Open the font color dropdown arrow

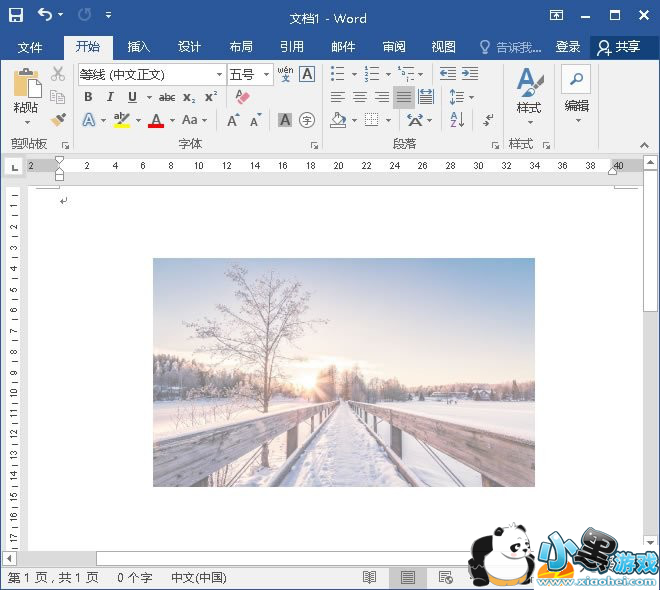[172, 121]
